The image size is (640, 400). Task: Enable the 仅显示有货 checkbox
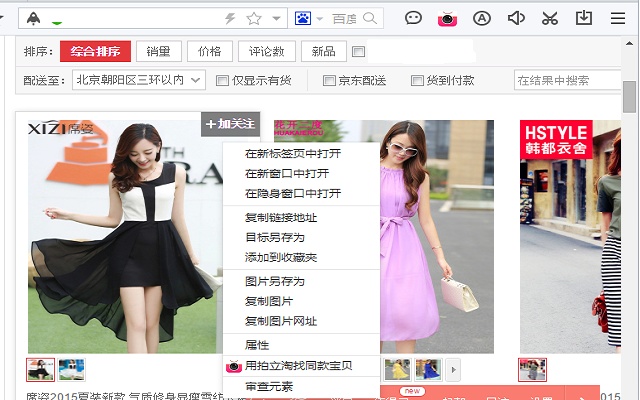coord(222,80)
